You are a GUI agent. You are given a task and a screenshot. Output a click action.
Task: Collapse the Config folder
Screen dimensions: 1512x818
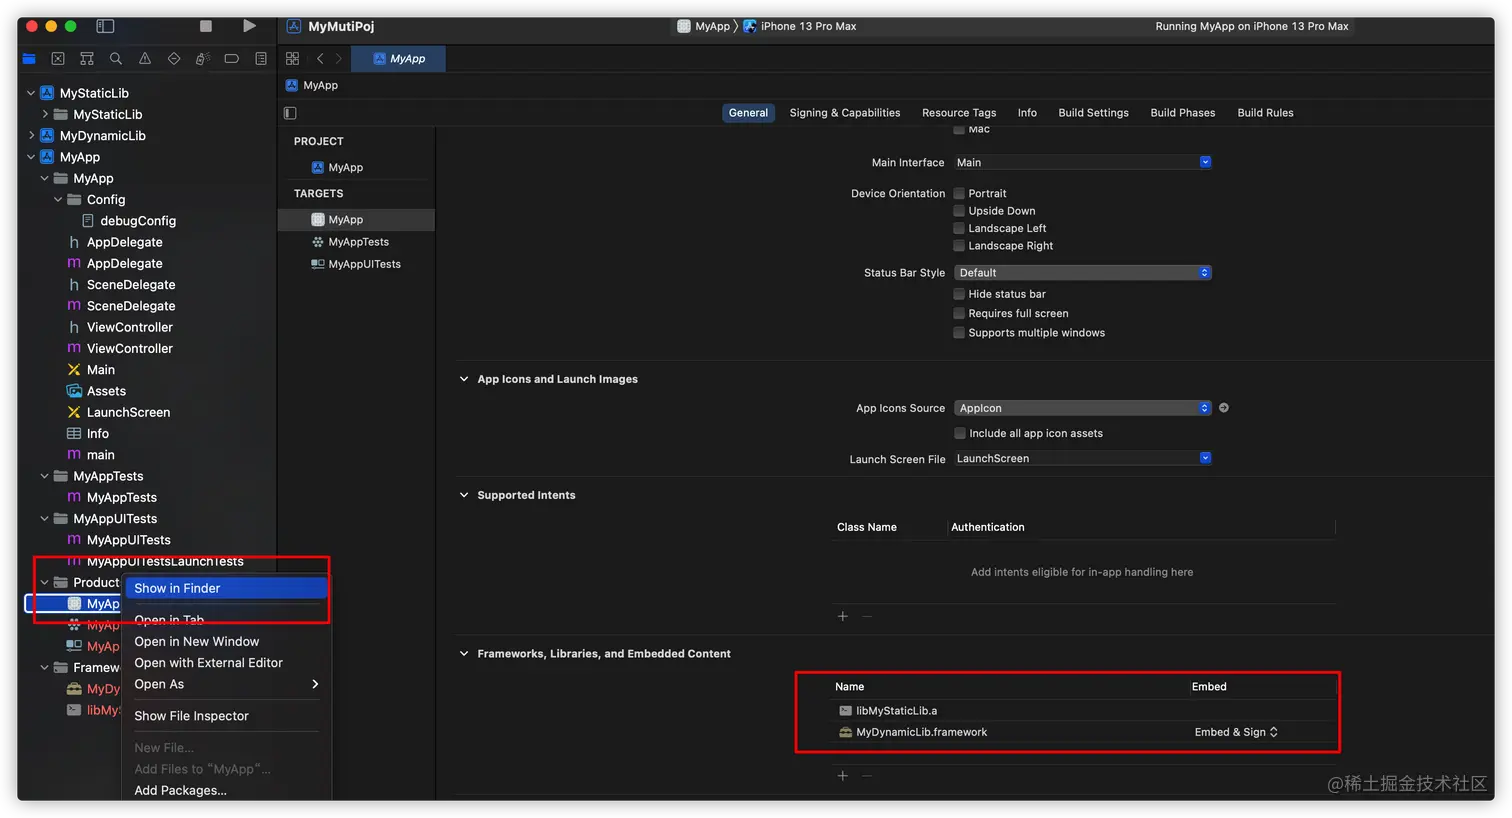pos(58,200)
